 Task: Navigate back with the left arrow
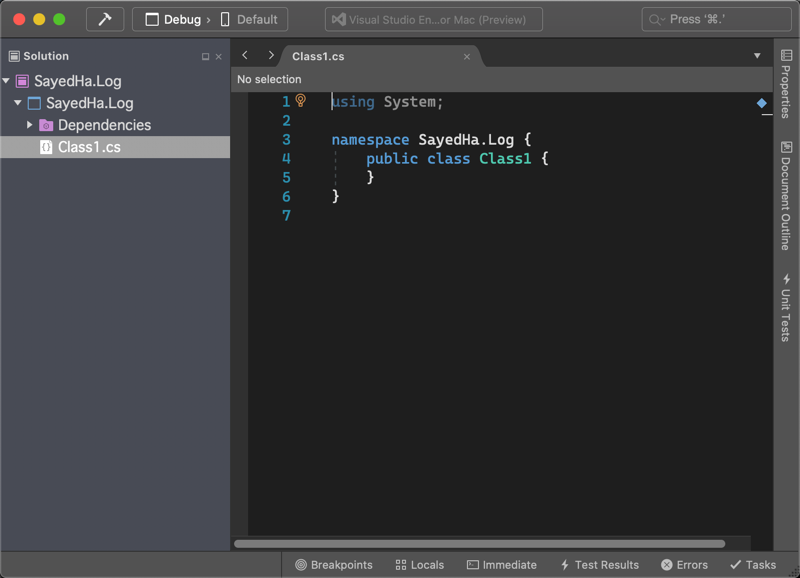pos(245,55)
